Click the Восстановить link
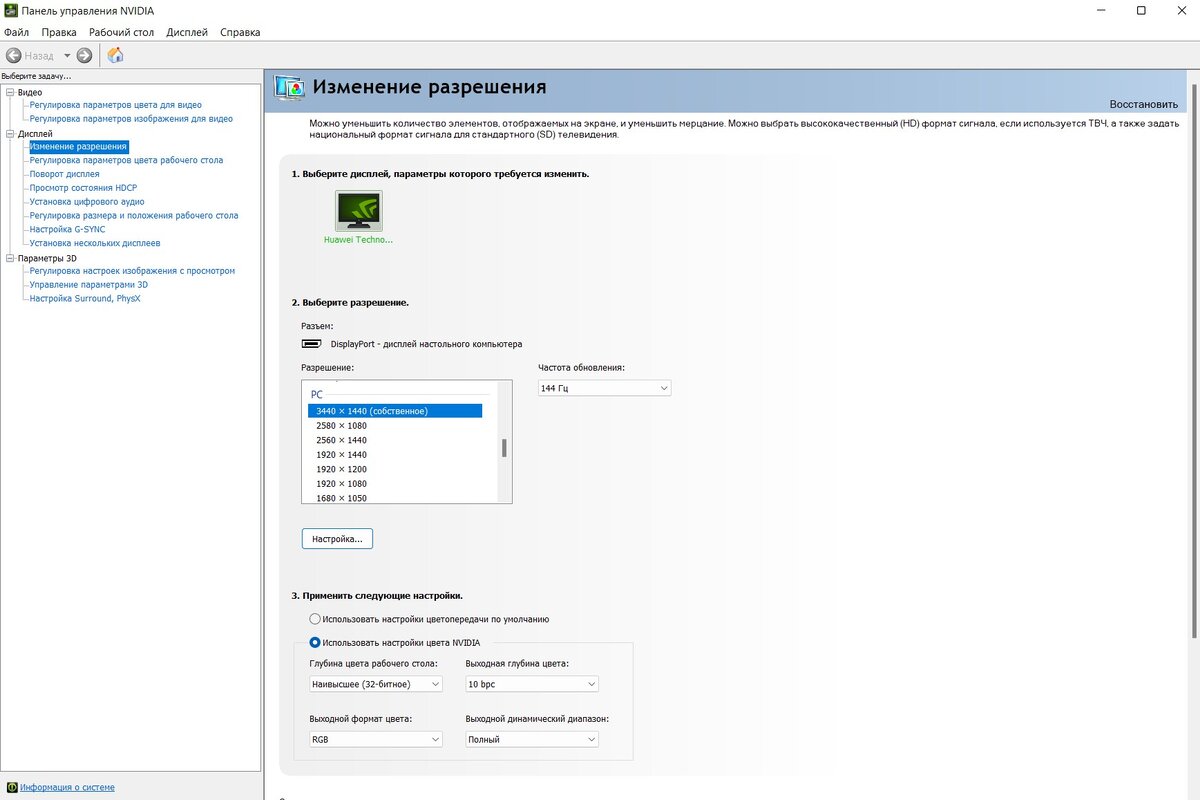This screenshot has height=800, width=1200. tap(1144, 104)
